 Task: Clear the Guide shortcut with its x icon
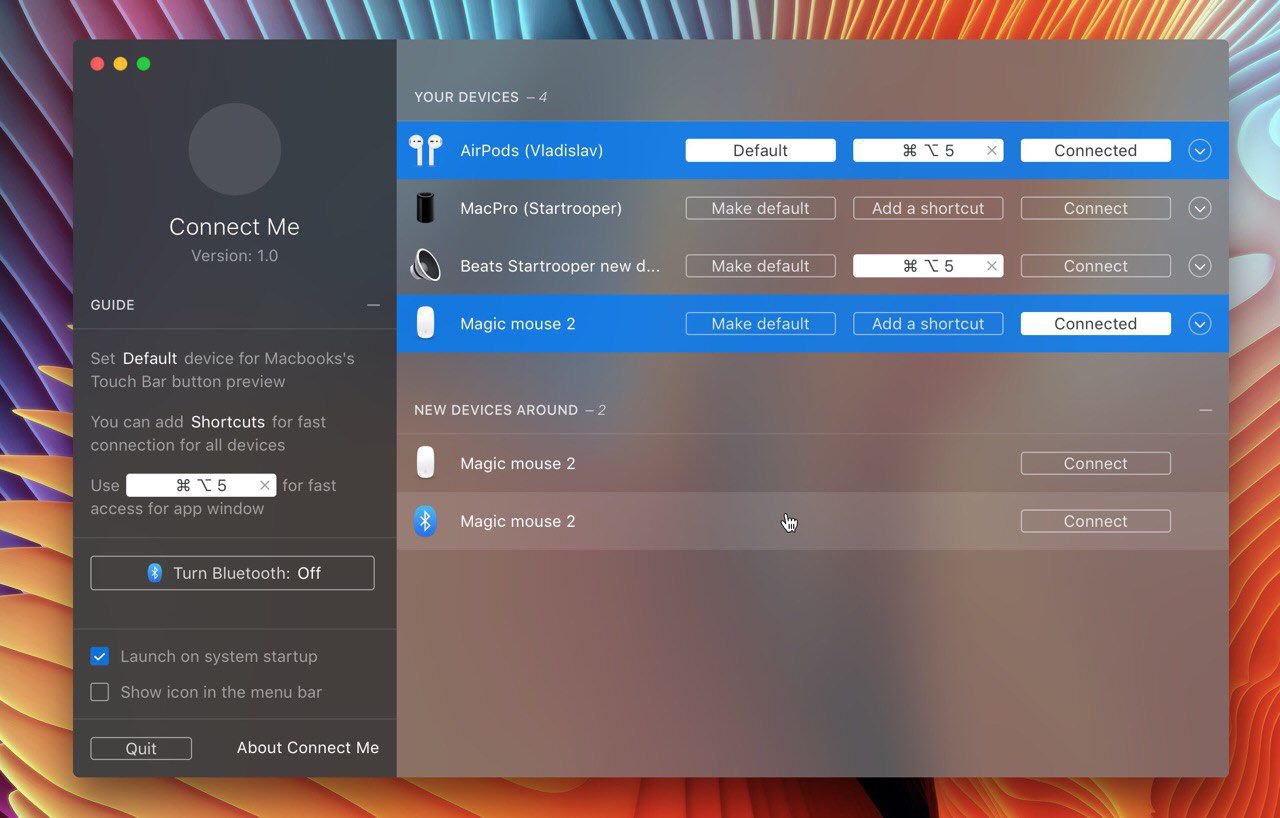click(x=265, y=486)
